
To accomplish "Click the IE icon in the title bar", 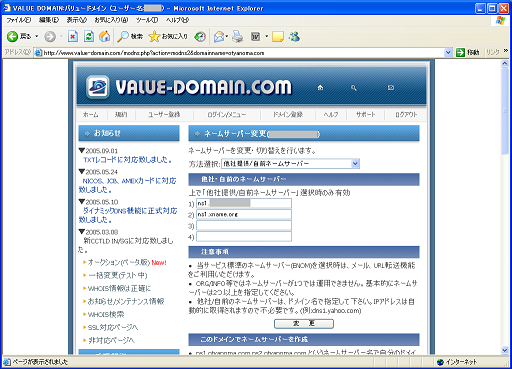I will pyautogui.click(x=7, y=8).
